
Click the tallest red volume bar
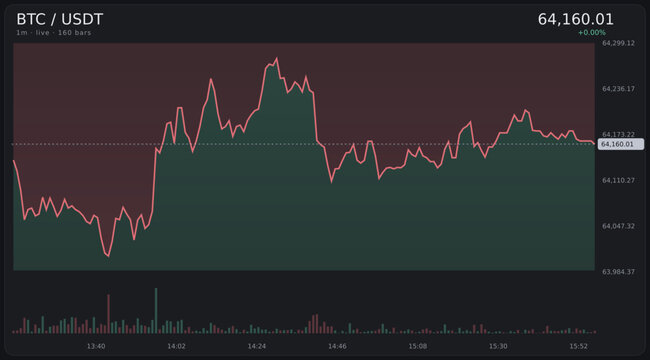(108, 314)
